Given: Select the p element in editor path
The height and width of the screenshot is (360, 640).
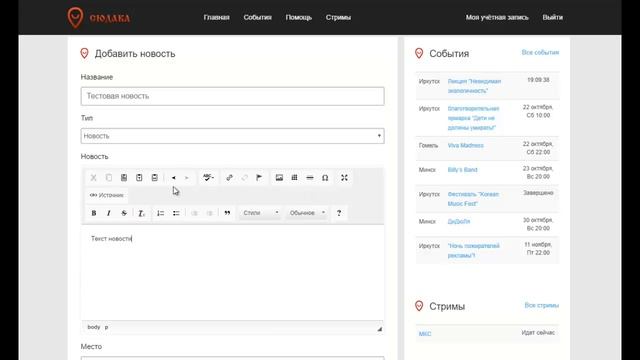Looking at the screenshot, I should coord(107,327).
